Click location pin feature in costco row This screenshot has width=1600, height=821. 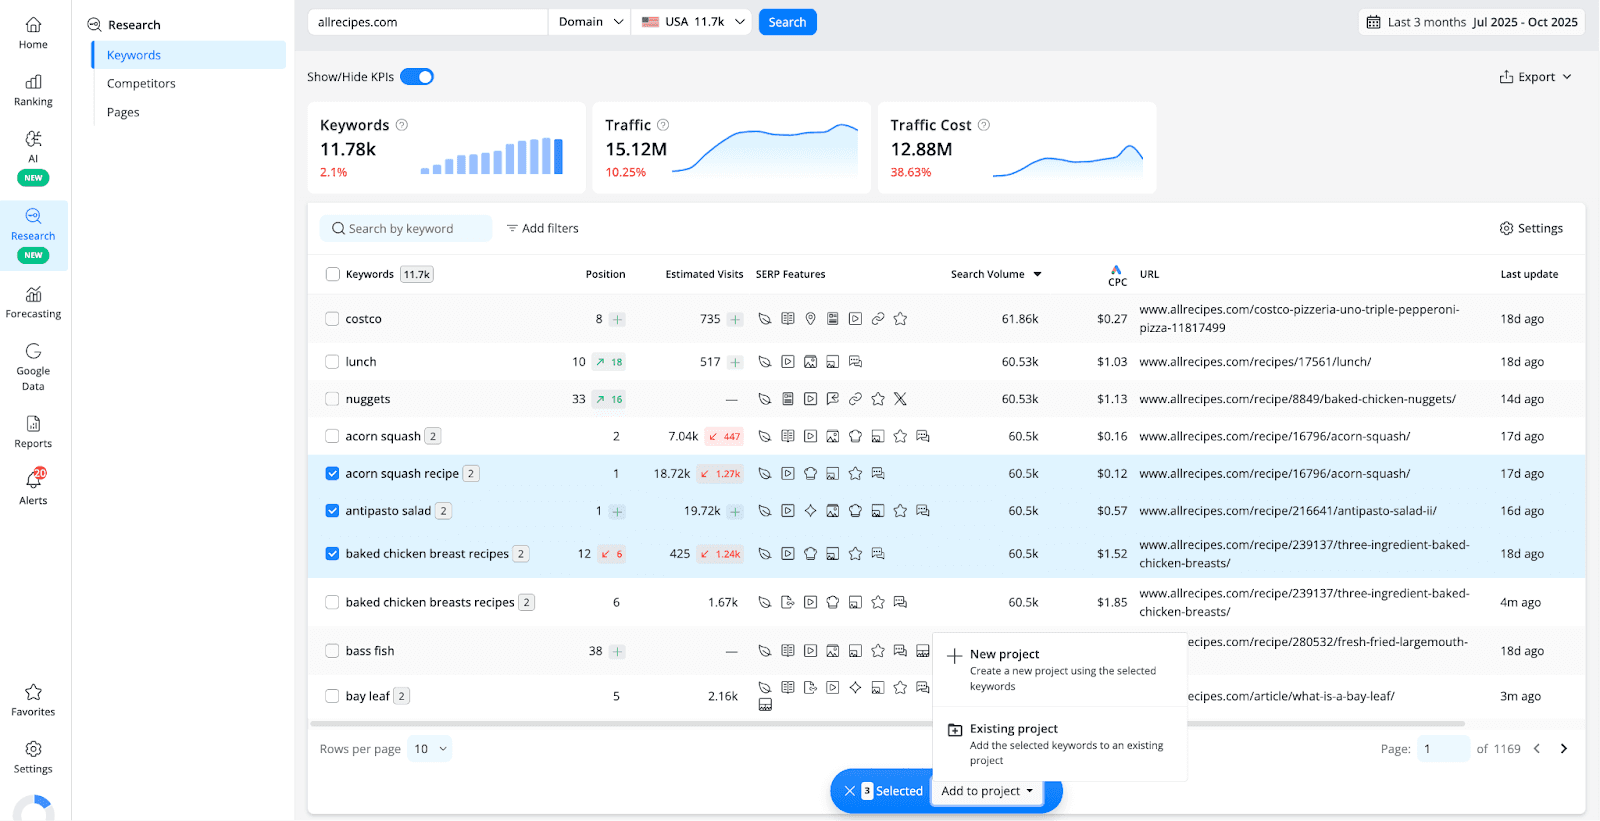(810, 319)
